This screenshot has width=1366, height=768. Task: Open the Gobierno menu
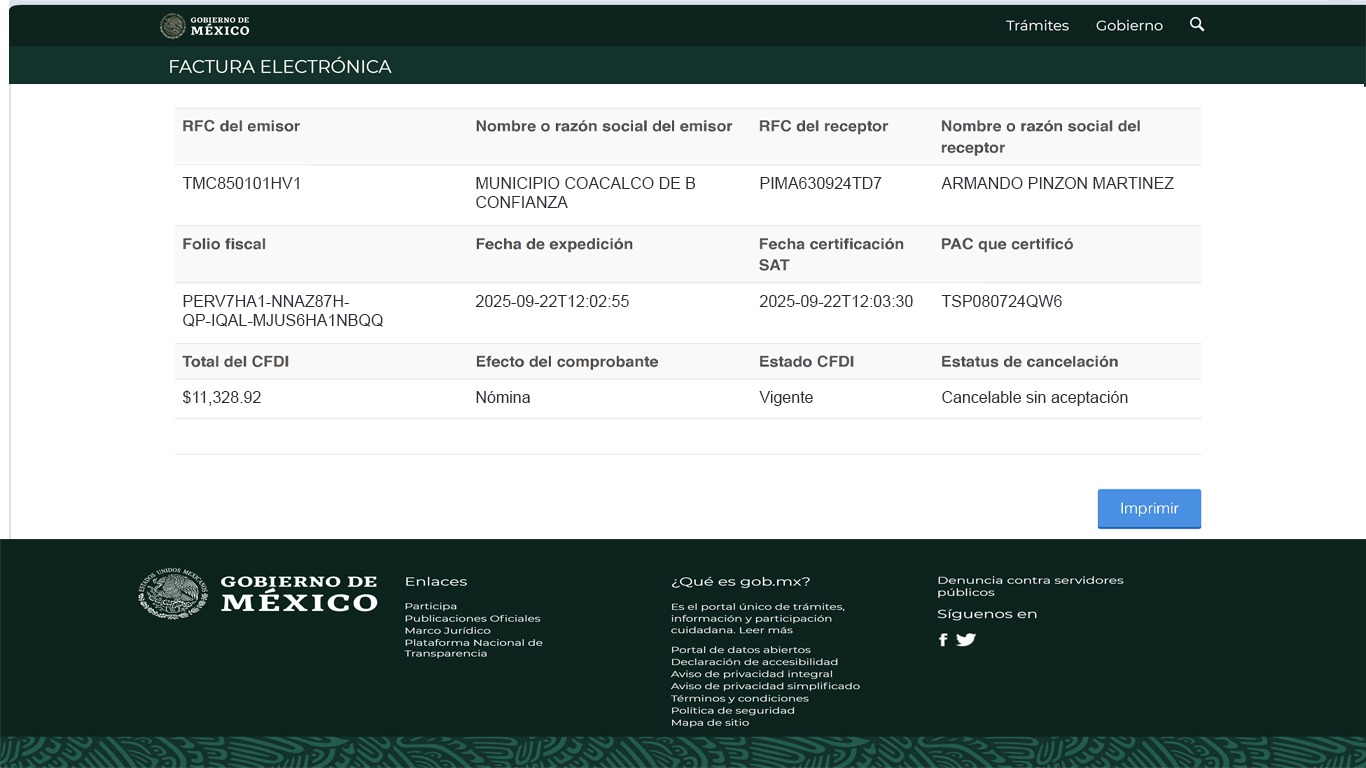[1129, 26]
